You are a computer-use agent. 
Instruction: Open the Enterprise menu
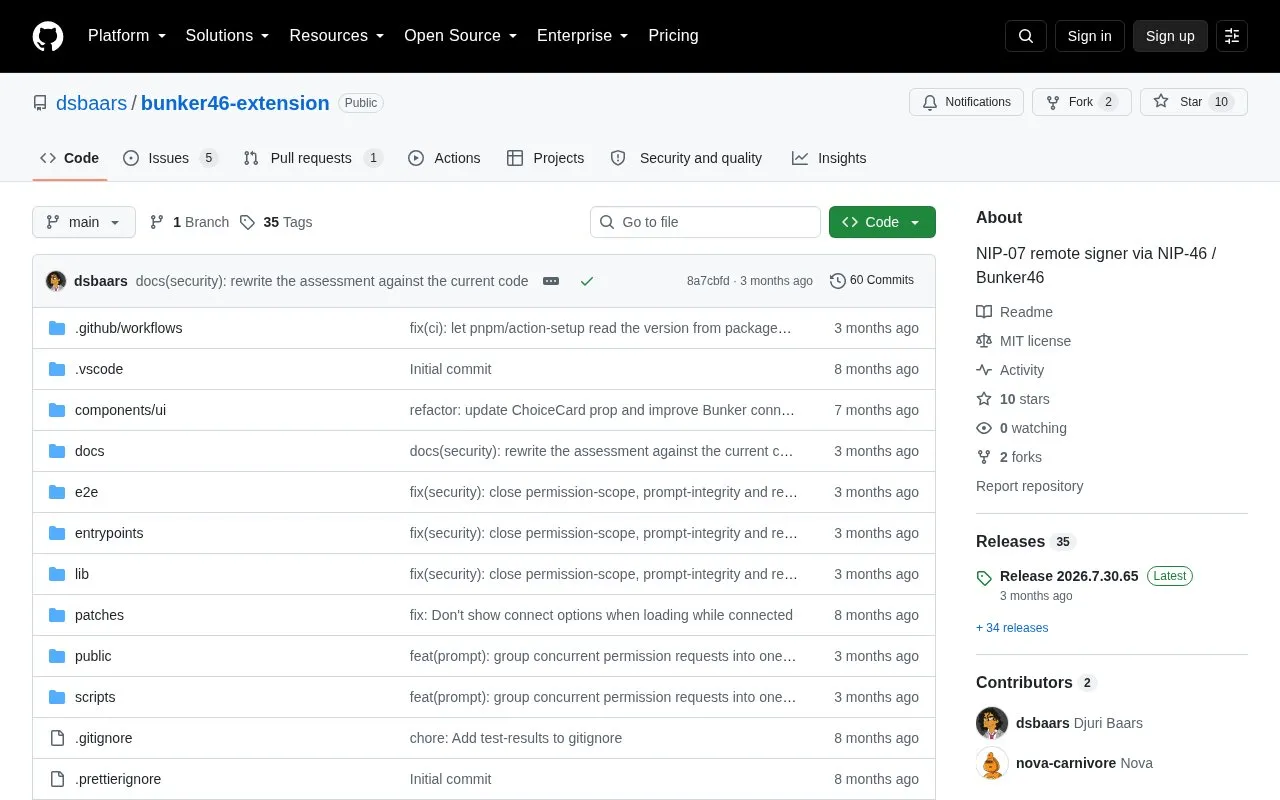[583, 36]
